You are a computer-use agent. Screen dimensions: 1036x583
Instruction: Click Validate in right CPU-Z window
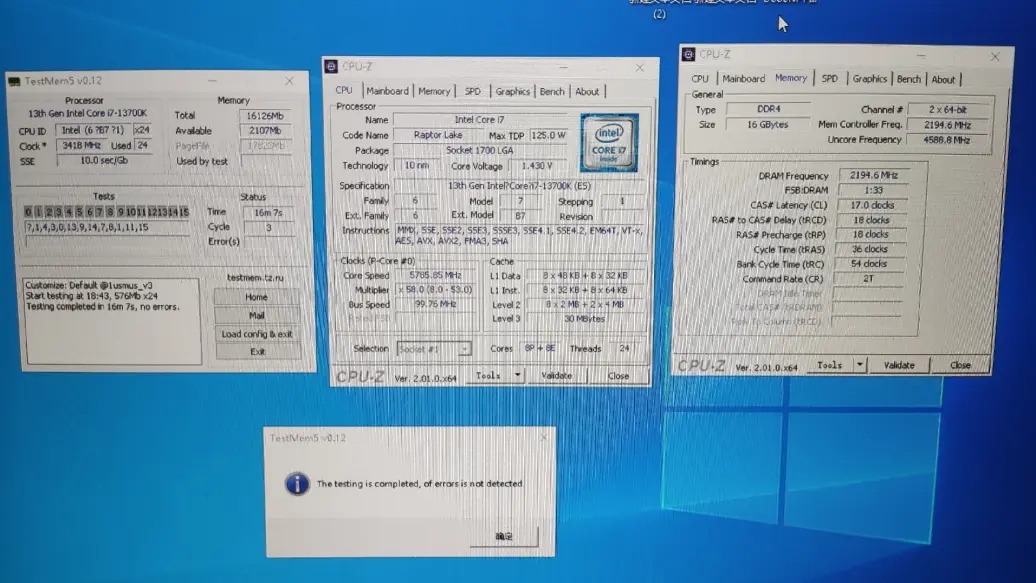point(899,365)
